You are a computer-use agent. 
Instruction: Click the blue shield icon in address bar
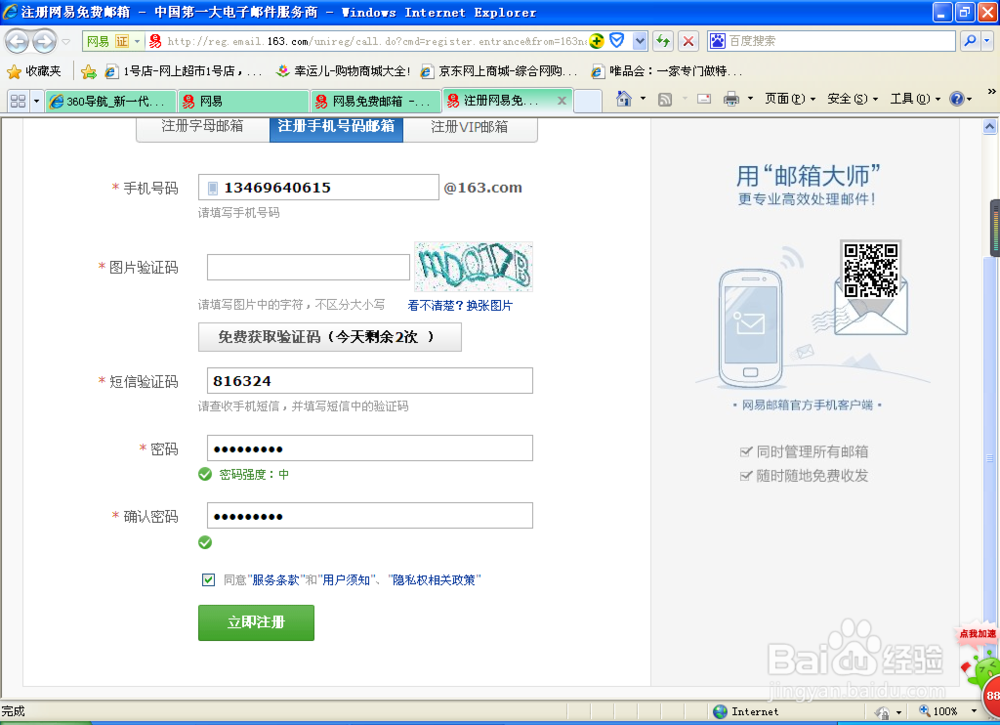tap(617, 41)
